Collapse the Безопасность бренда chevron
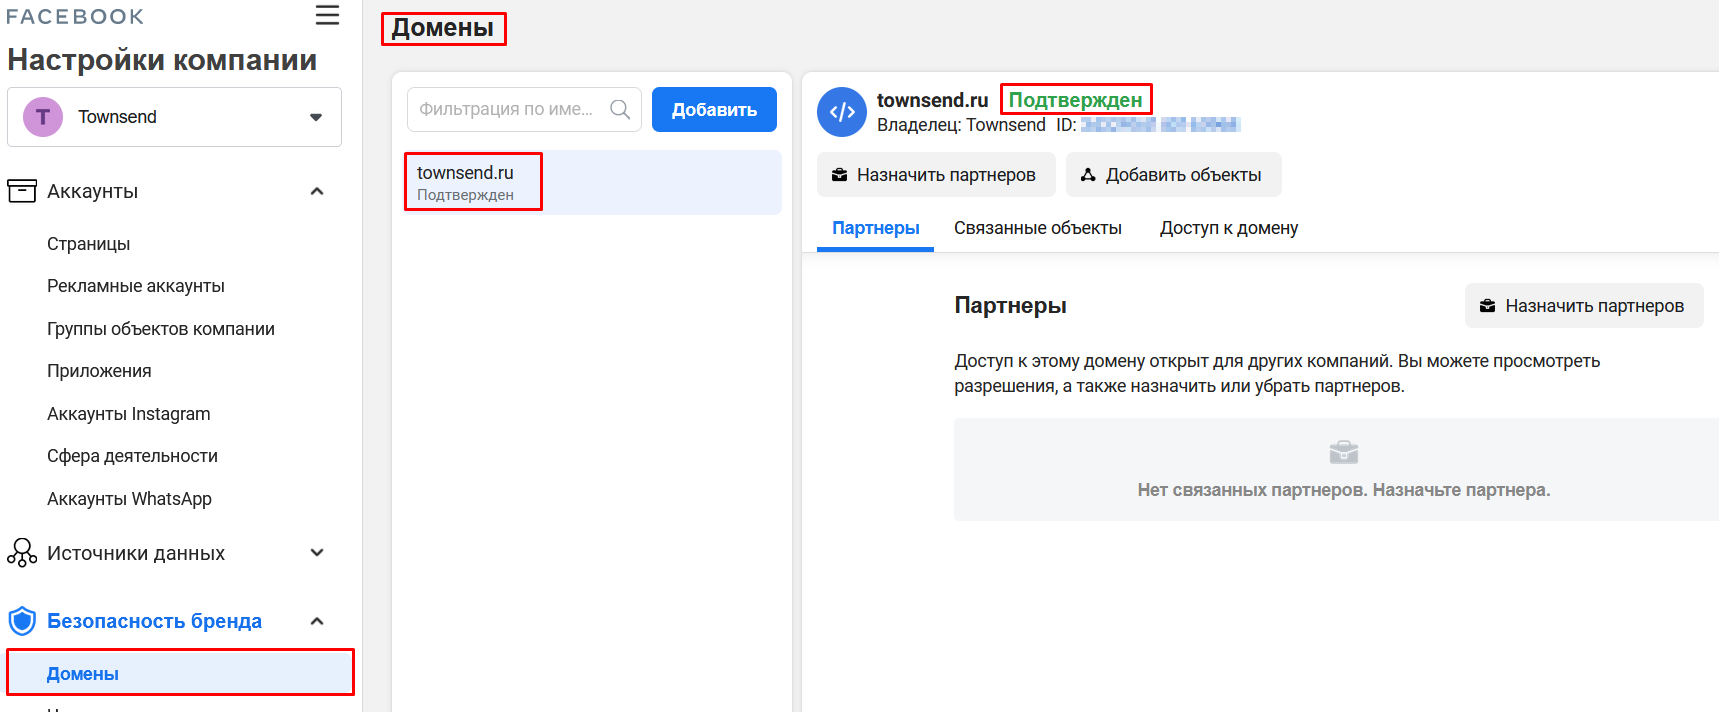This screenshot has width=1719, height=712. pyautogui.click(x=317, y=621)
